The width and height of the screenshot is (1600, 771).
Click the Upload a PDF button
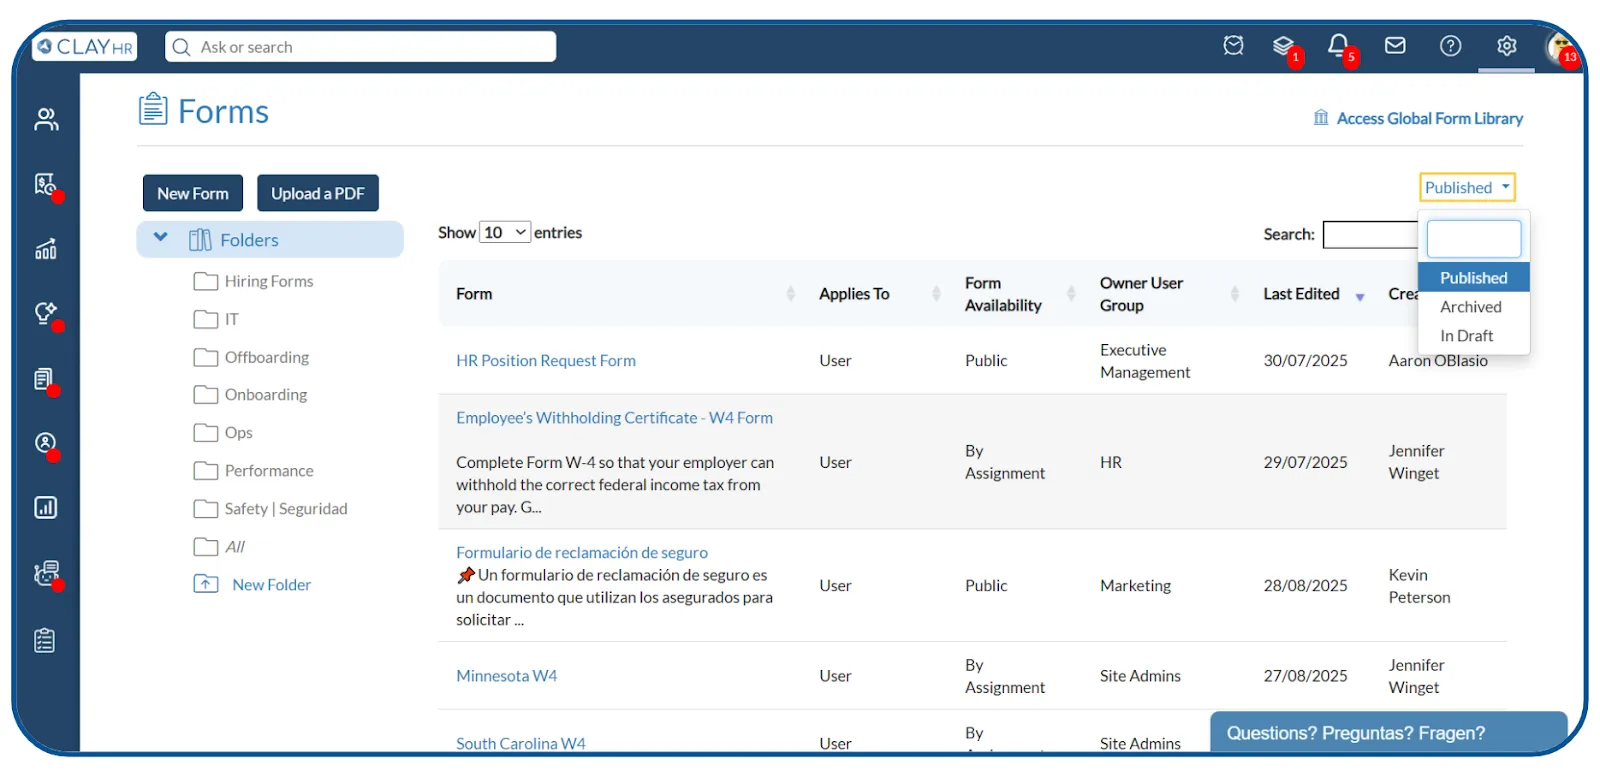pos(318,193)
